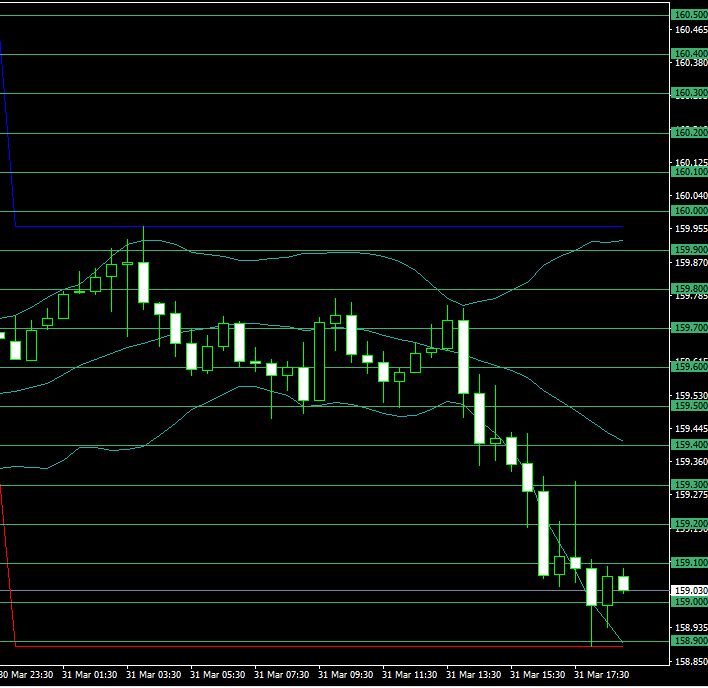This screenshot has height=688, width=708.
Task: Click the 31 Mar 01:30 time label
Action: [88, 675]
